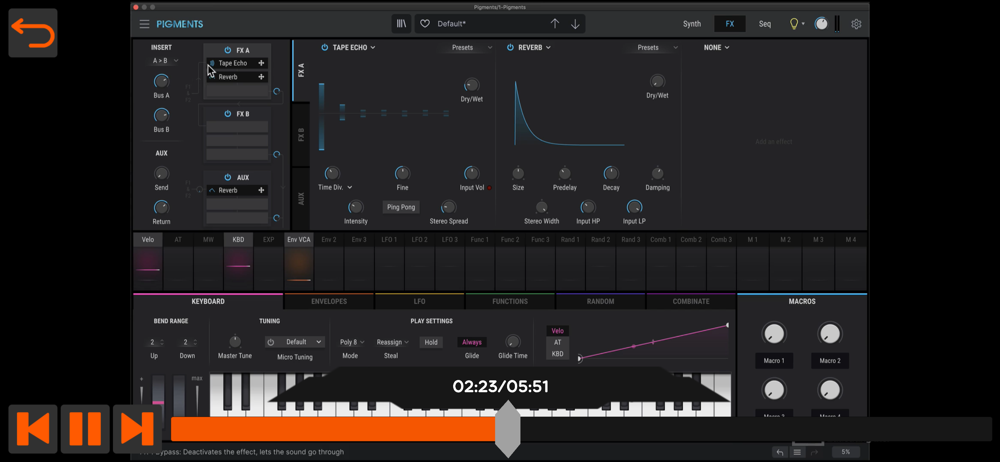
Task: Click the Stereo Spread knob
Action: pyautogui.click(x=448, y=207)
